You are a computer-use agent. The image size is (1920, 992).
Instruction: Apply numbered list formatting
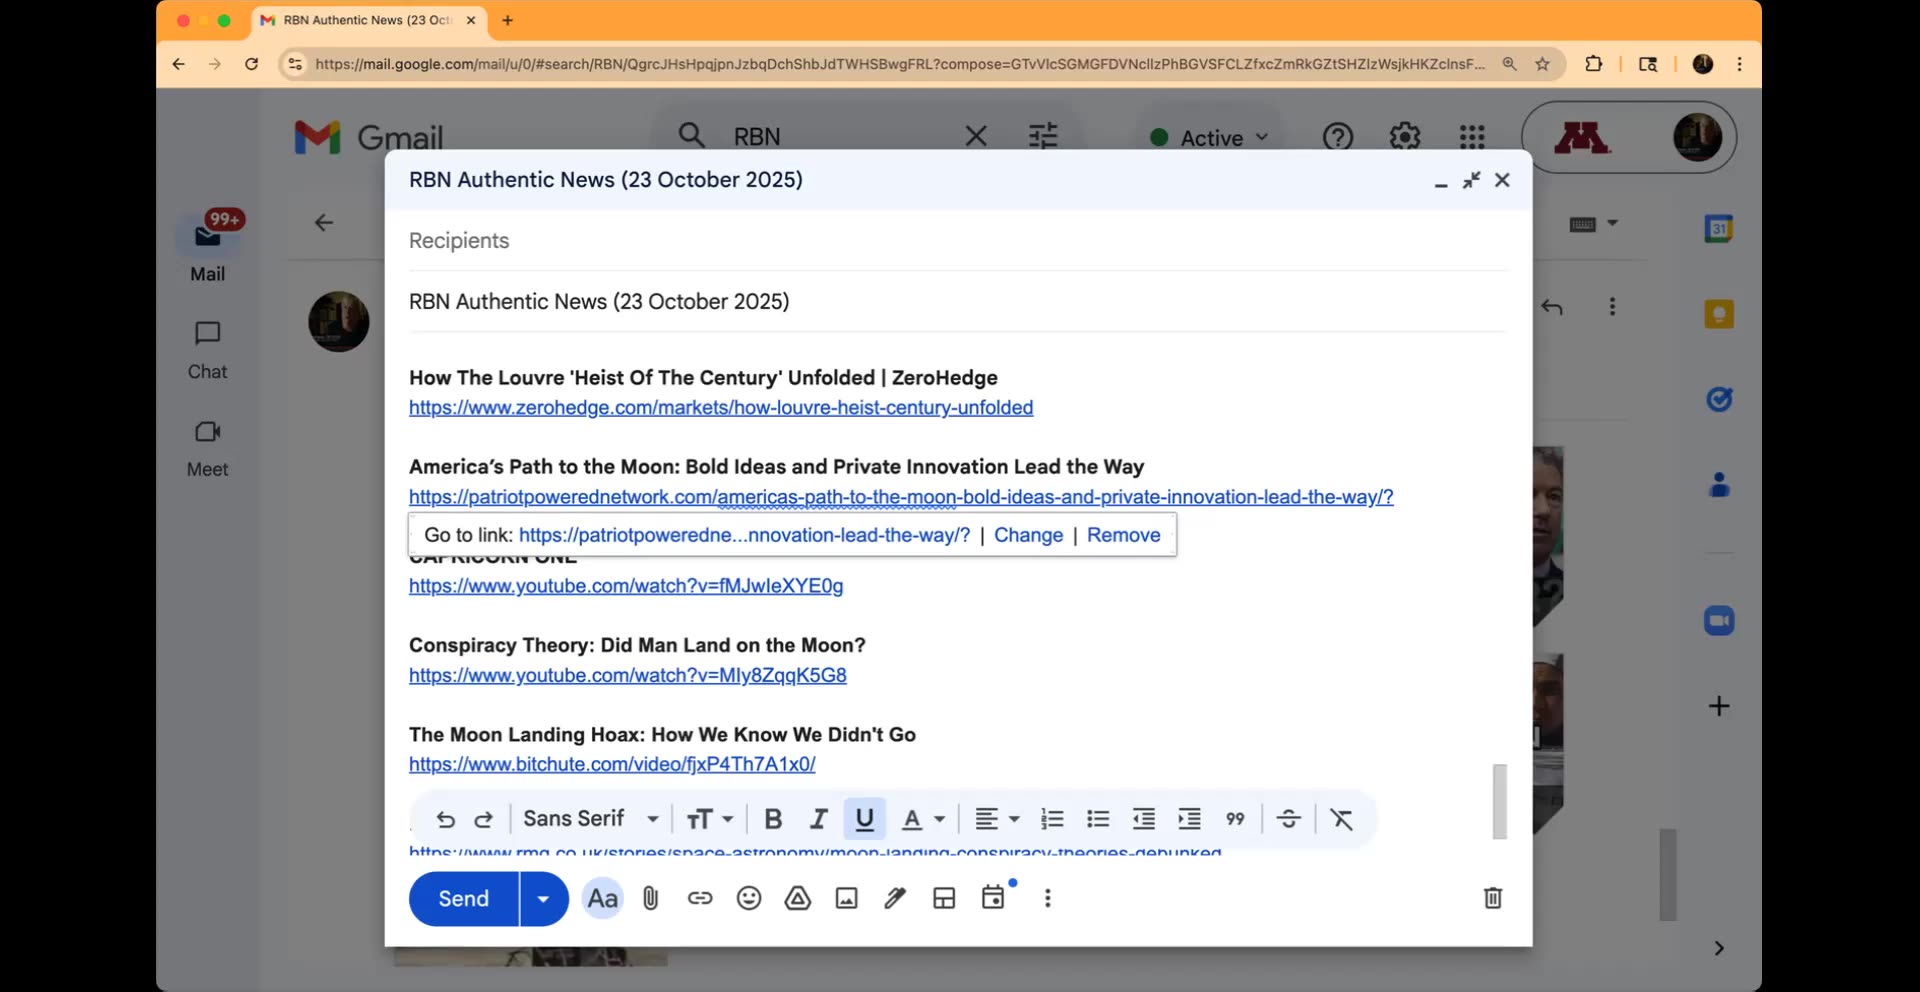(1052, 820)
